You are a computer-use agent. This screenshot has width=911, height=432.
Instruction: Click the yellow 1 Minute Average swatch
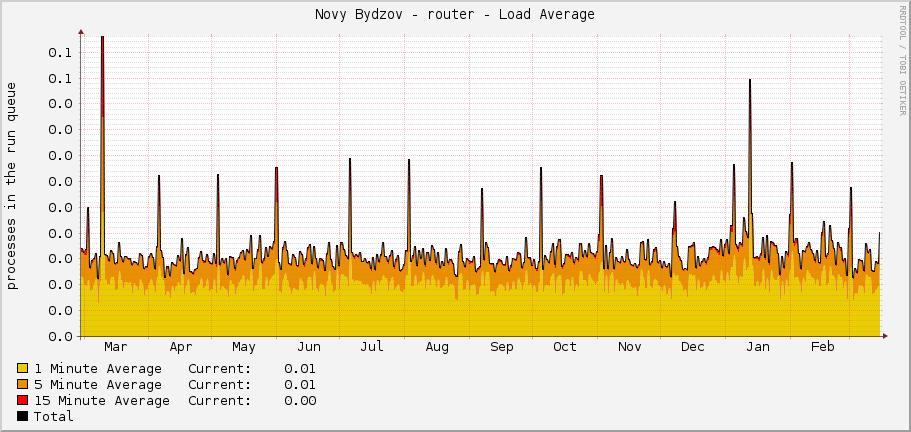(23, 368)
